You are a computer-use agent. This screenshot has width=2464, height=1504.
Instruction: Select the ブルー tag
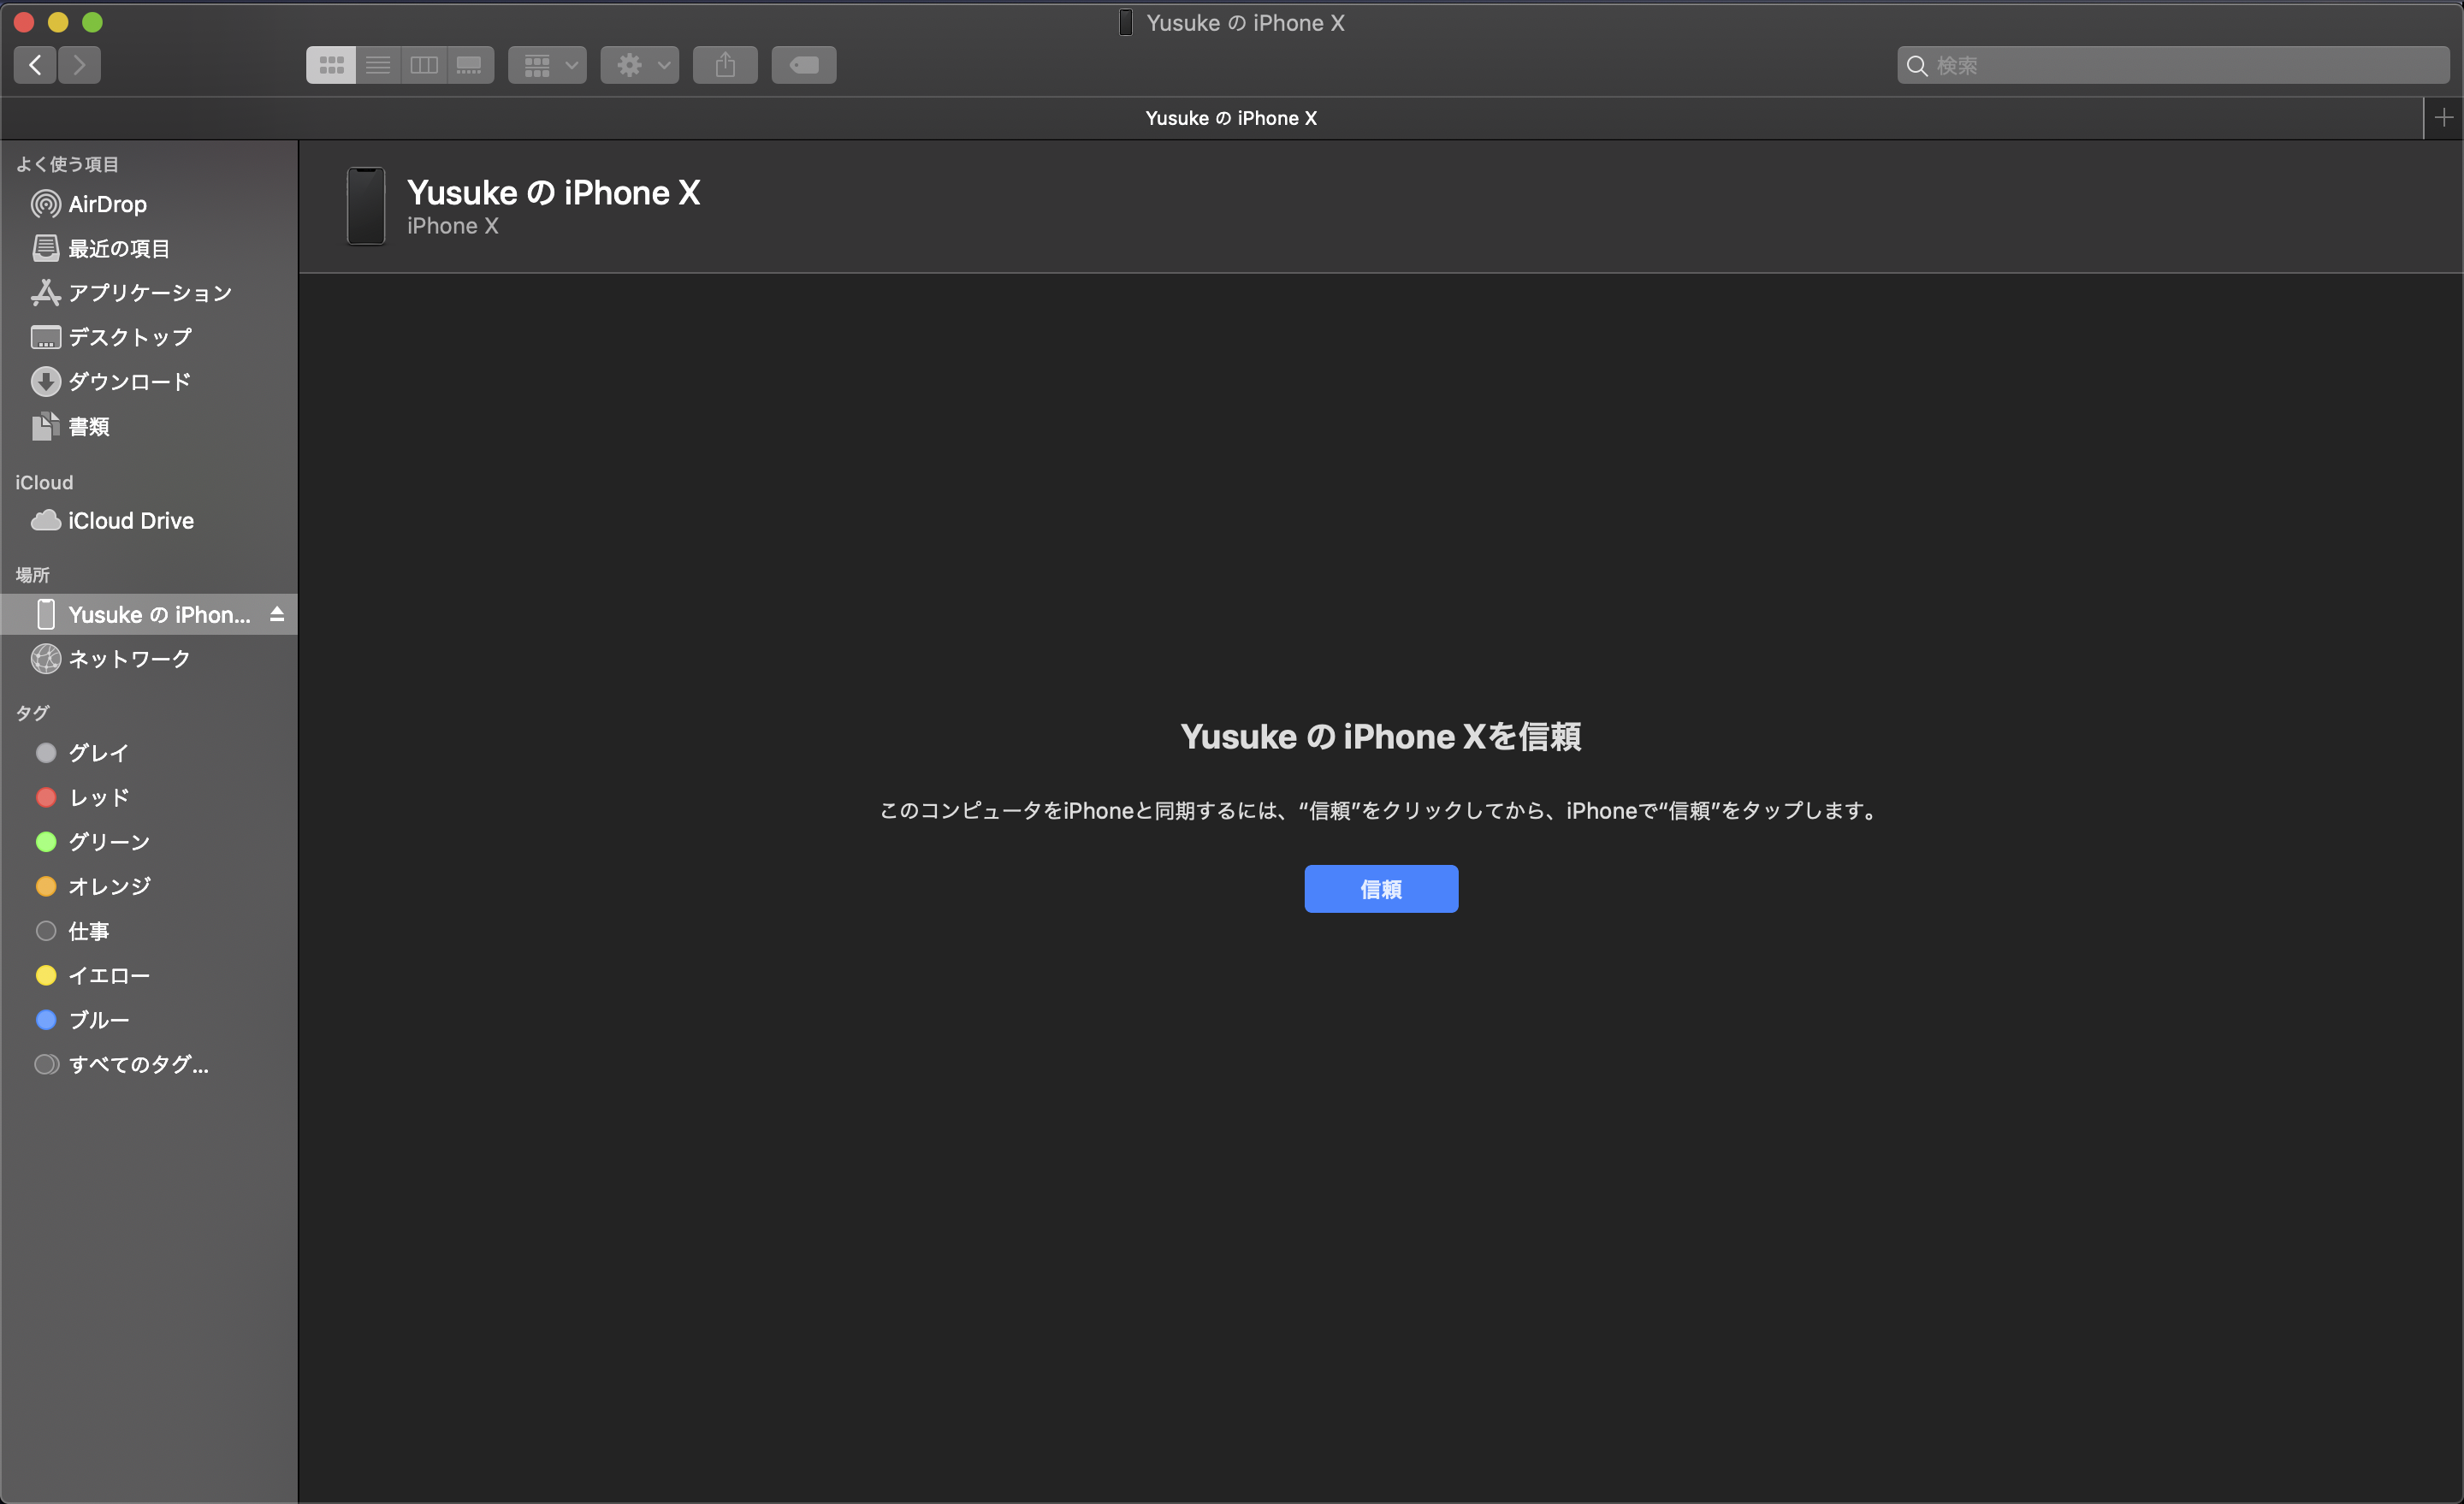click(150, 1020)
